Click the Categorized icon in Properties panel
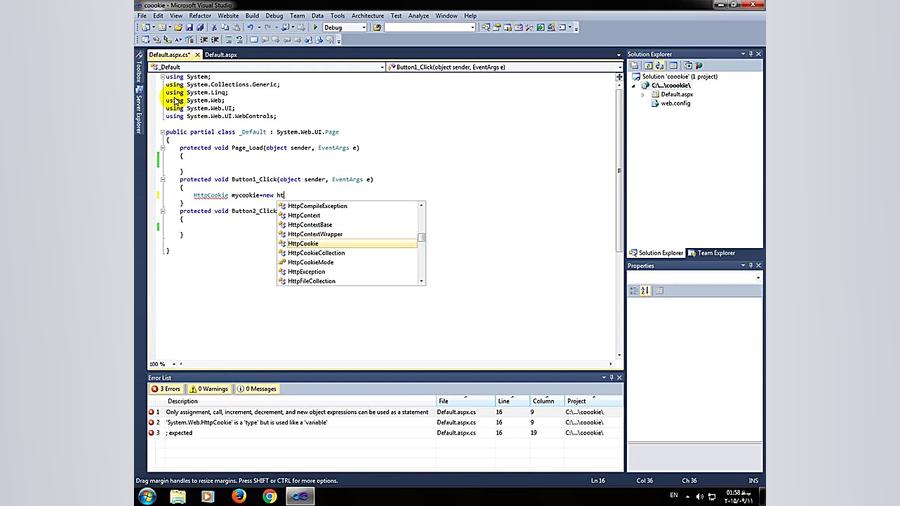 click(x=634, y=290)
